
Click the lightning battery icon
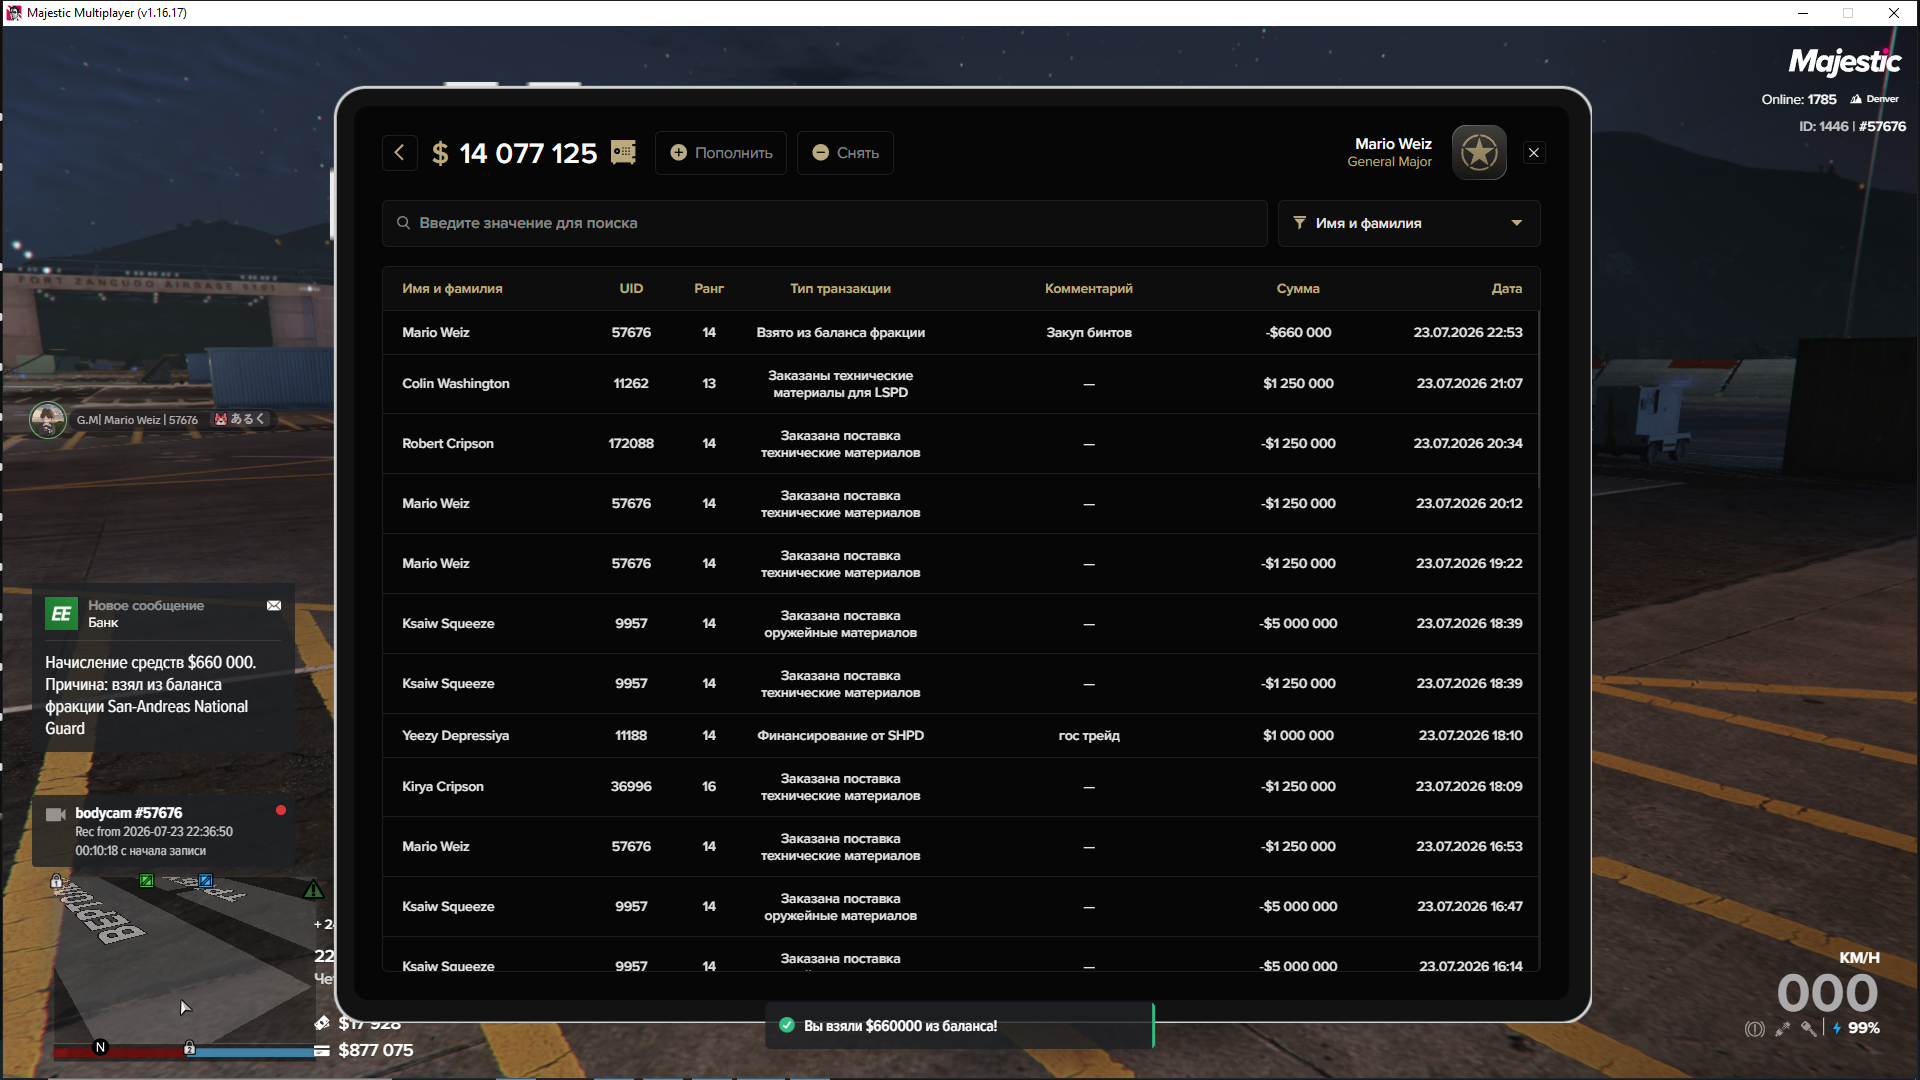point(1837,1028)
